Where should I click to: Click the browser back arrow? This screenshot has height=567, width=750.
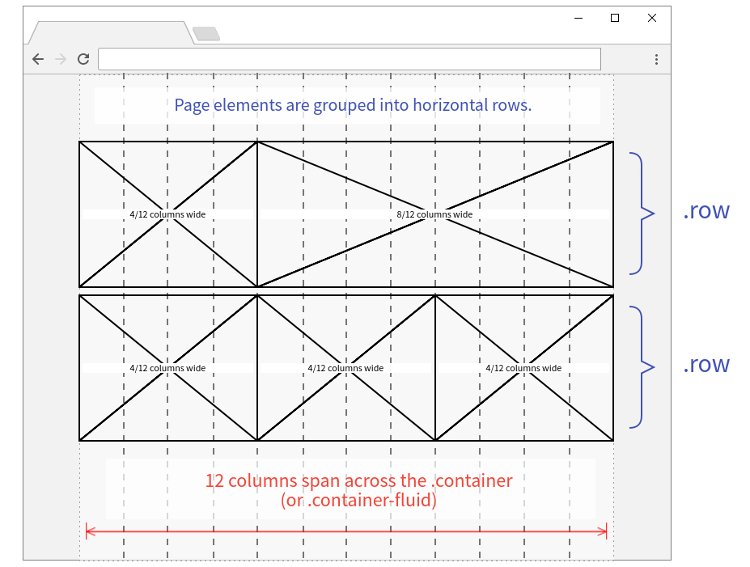[38, 59]
